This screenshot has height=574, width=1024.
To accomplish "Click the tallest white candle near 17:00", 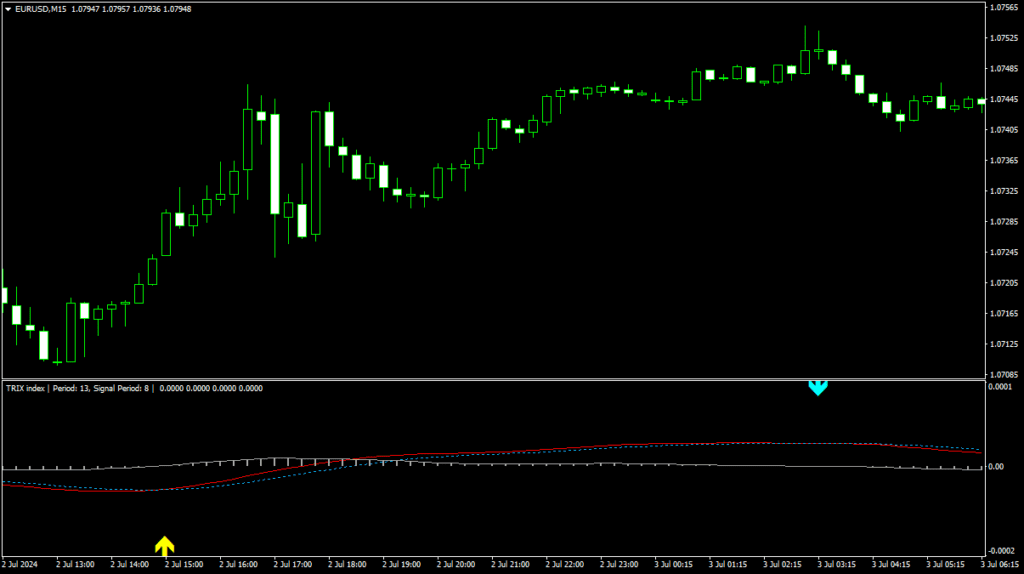I will pos(274,164).
